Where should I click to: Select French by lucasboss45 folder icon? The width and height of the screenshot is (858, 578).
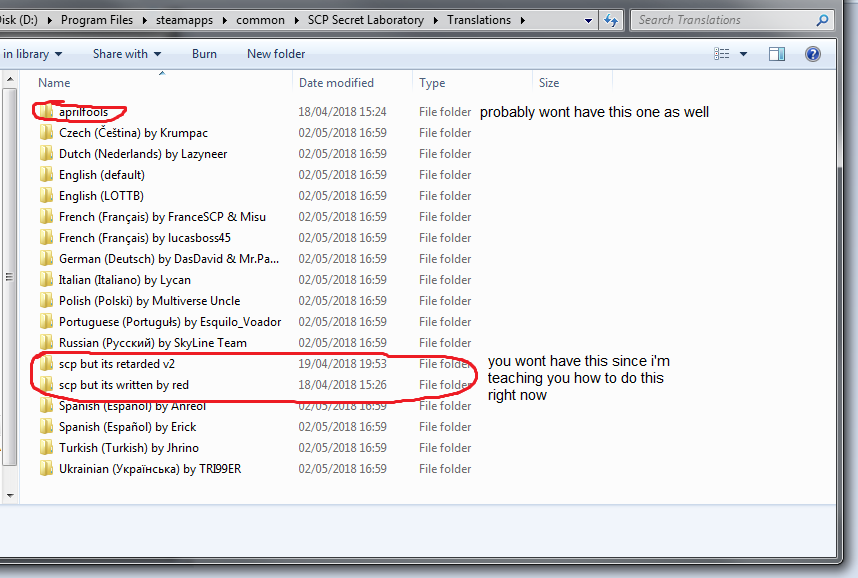point(46,238)
